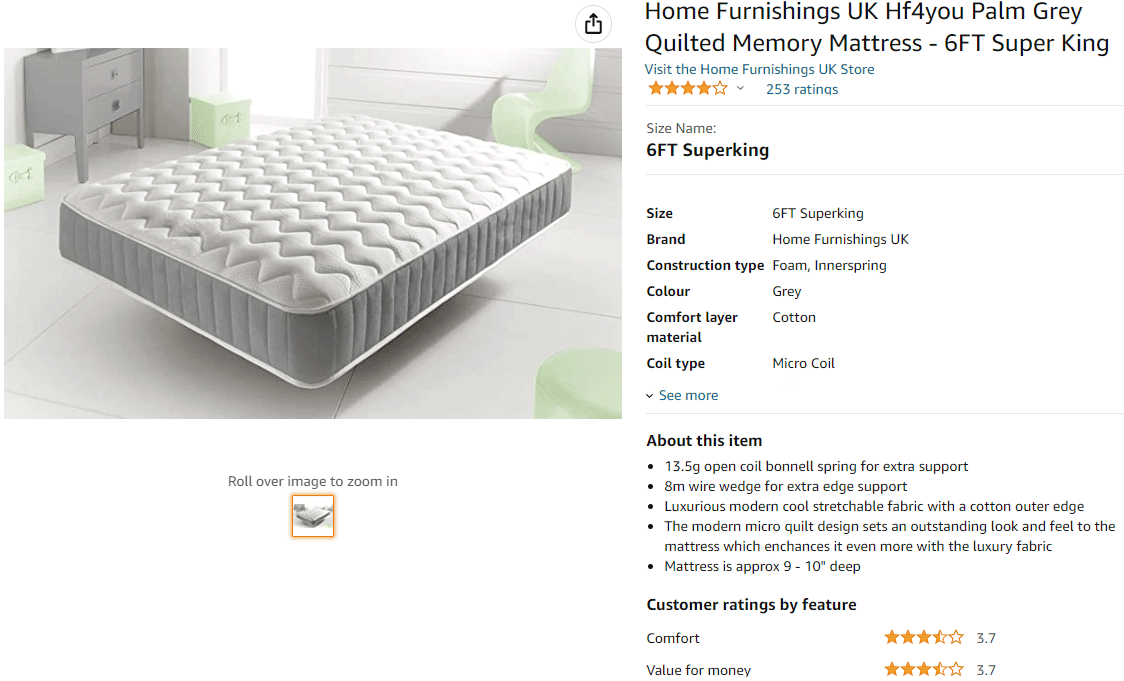Click the 3.7 score next to Comfort
The width and height of the screenshot is (1124, 681).
click(986, 638)
